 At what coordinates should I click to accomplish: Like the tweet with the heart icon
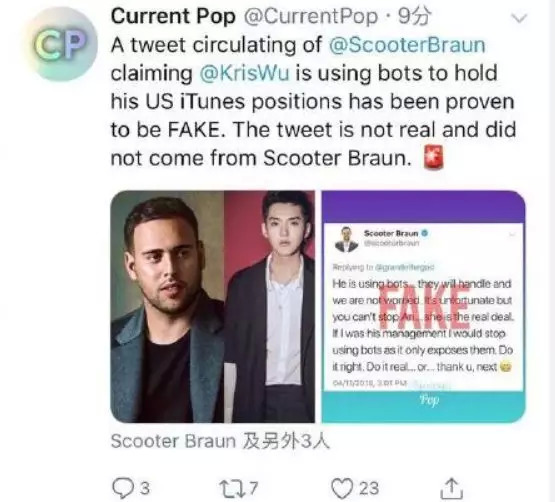pyautogui.click(x=342, y=488)
